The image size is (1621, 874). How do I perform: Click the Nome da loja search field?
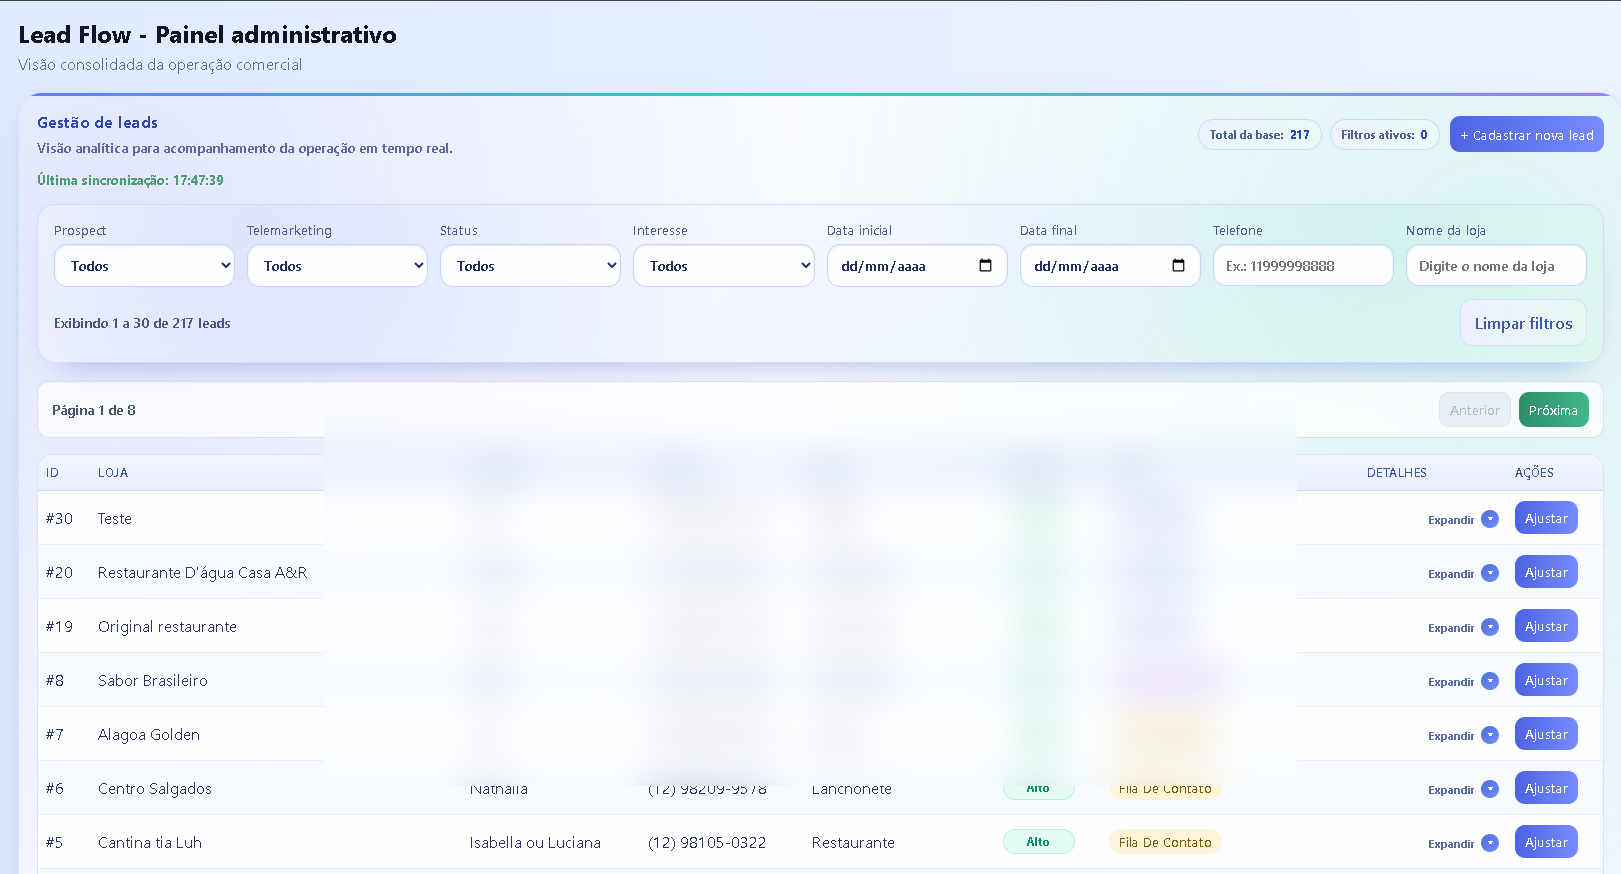(1495, 266)
